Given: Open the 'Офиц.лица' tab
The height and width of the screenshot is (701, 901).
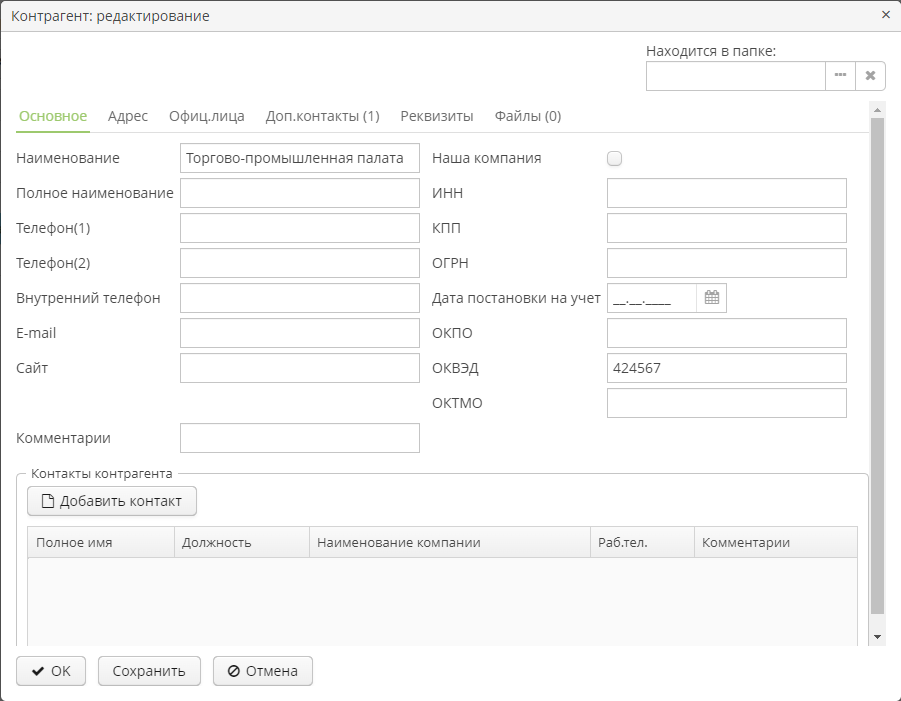Looking at the screenshot, I should click(207, 116).
